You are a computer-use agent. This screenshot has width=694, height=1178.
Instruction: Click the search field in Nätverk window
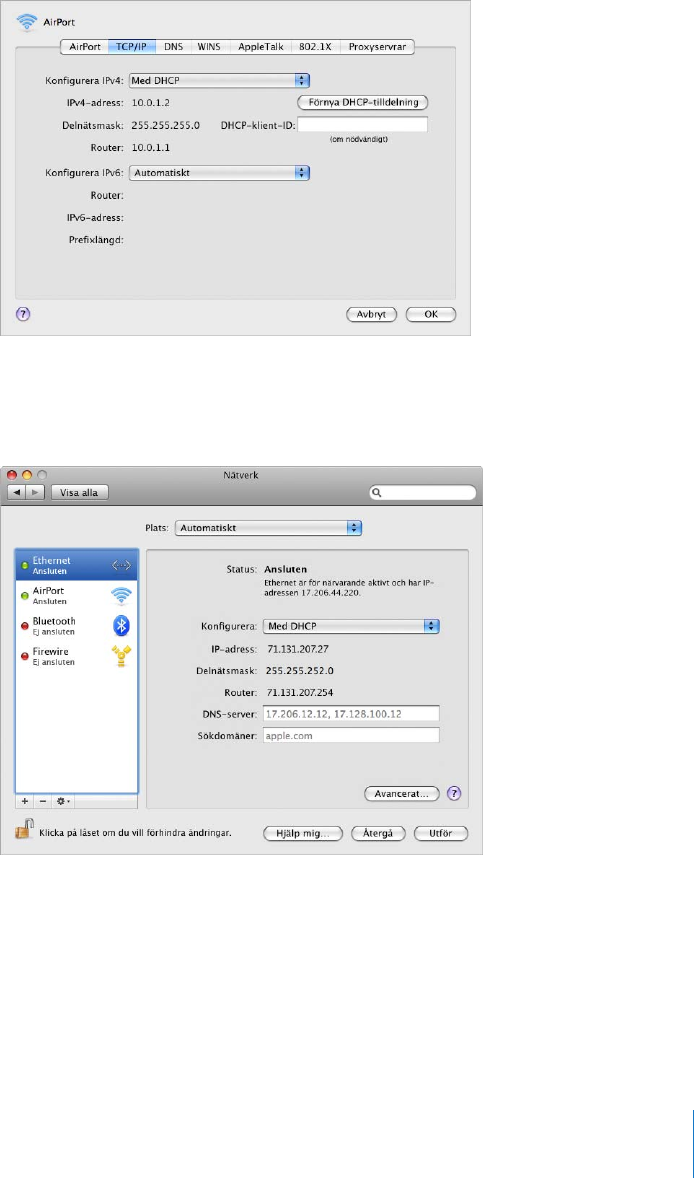click(423, 493)
